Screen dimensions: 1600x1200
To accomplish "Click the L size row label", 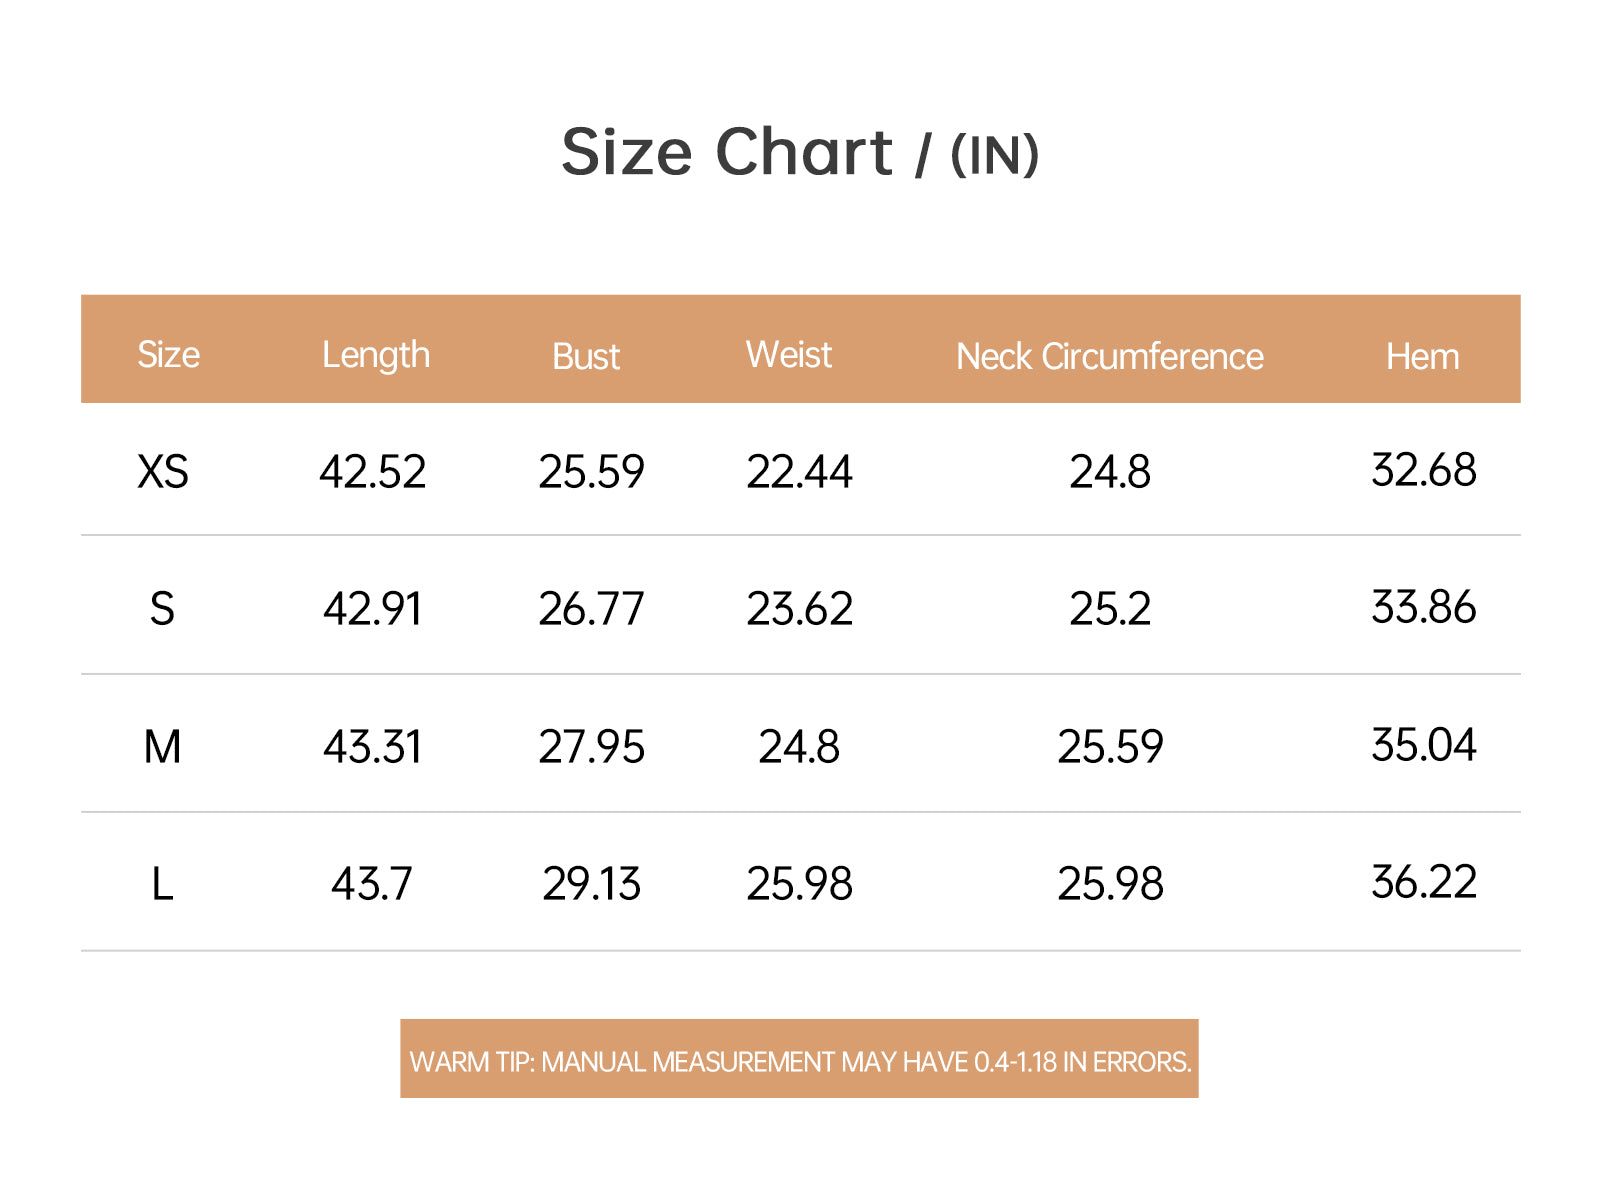I will point(162,884).
